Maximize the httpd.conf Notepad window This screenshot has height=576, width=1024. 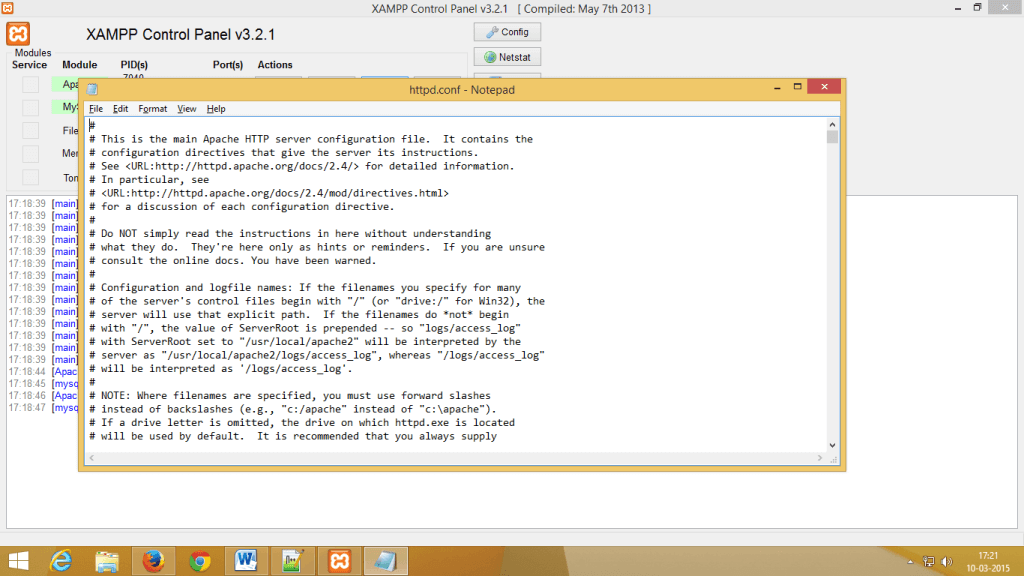[x=797, y=87]
